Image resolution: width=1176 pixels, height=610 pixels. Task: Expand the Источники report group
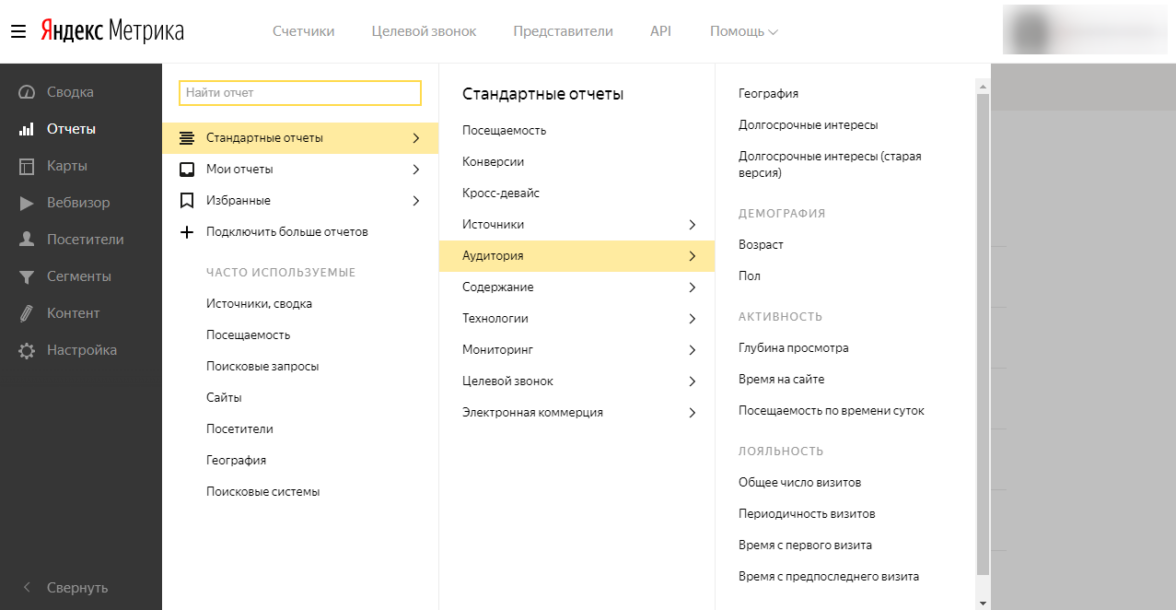coord(691,225)
